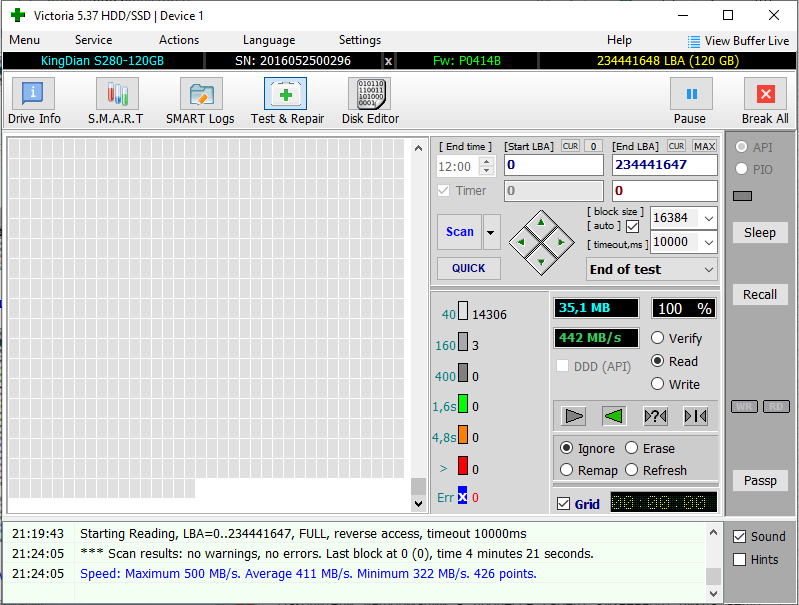Open the Language menu
The image size is (799, 605).
[x=269, y=40]
